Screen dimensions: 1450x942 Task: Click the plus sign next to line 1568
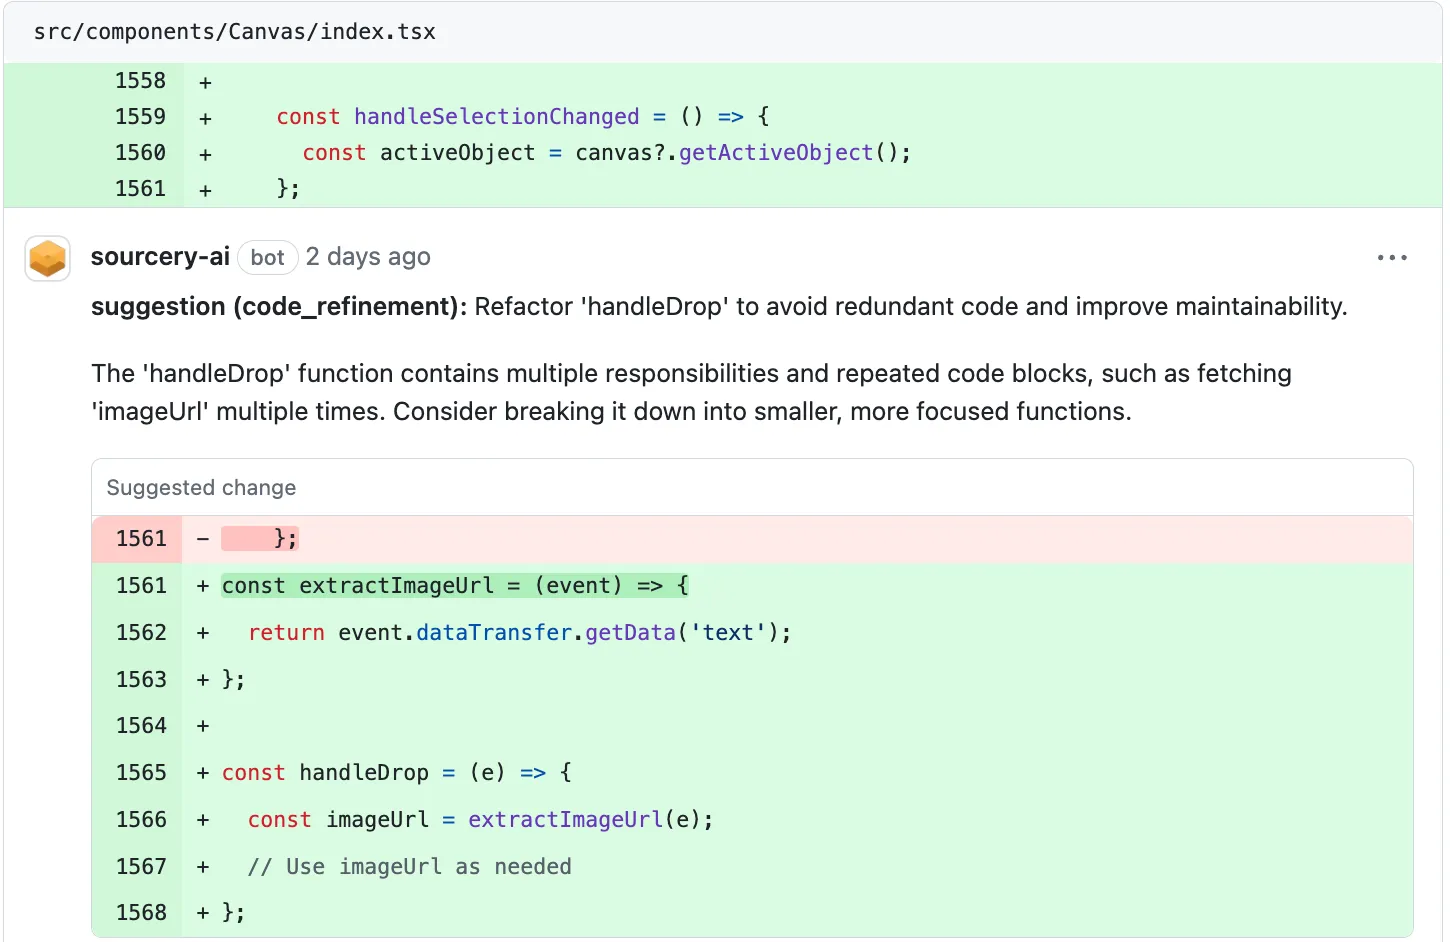point(202,912)
